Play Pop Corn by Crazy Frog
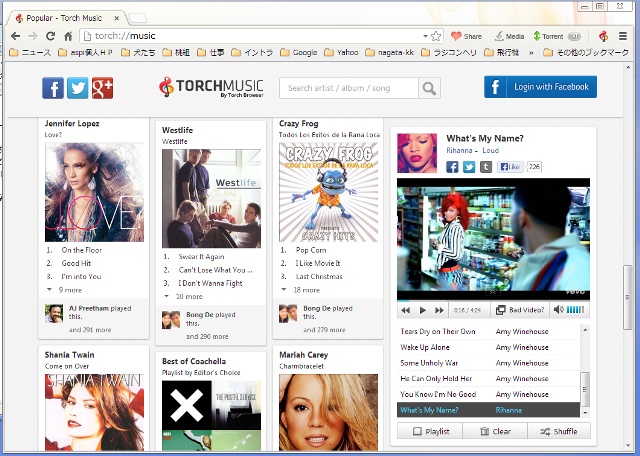 pos(311,250)
